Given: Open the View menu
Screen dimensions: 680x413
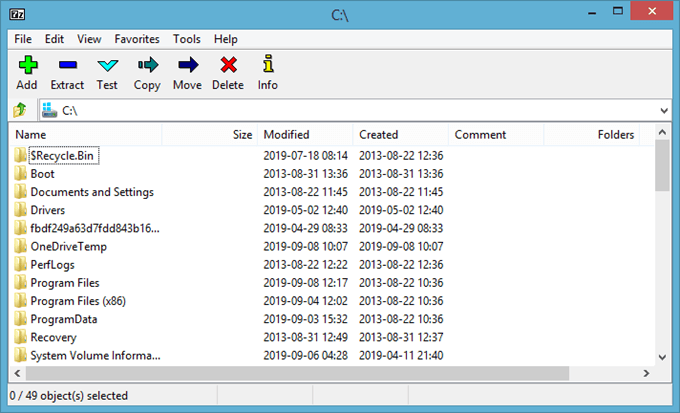Looking at the screenshot, I should click(89, 39).
